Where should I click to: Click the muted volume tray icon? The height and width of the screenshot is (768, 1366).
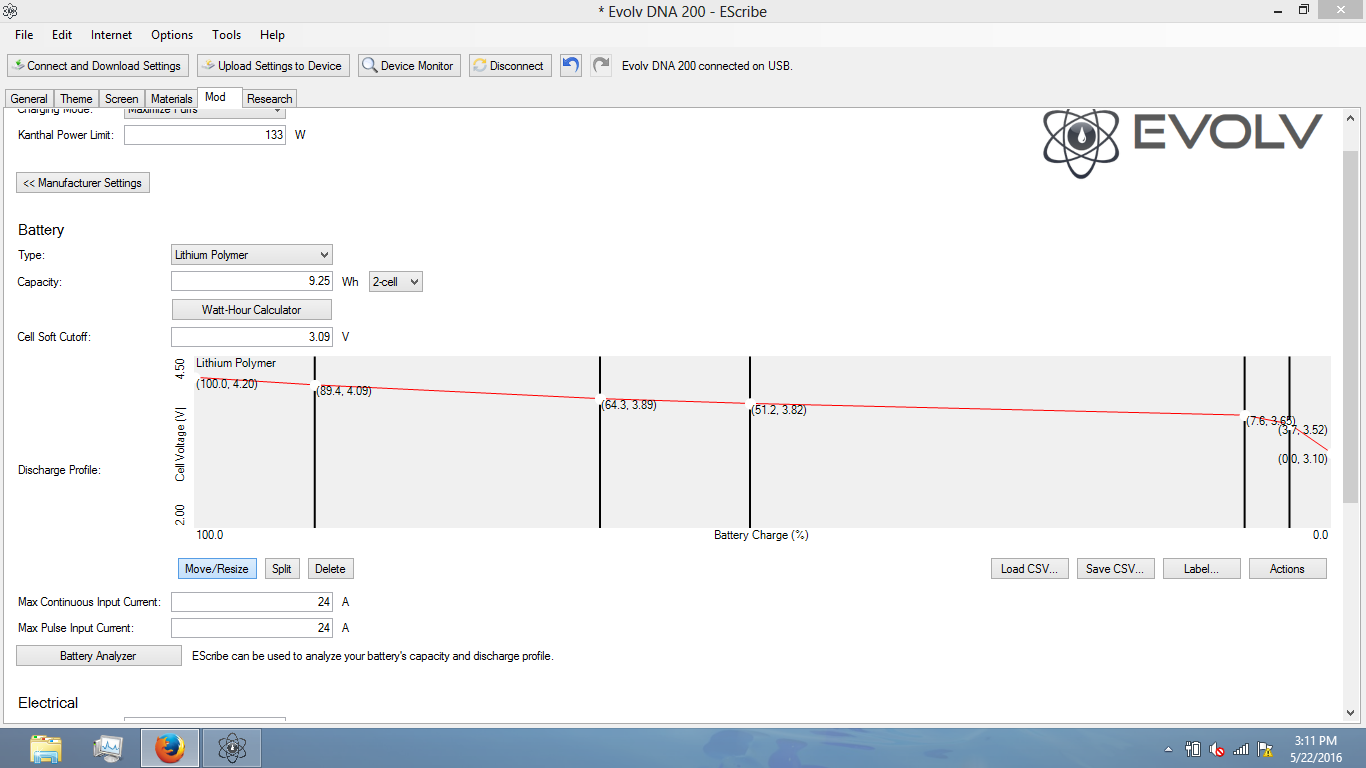(x=1217, y=749)
